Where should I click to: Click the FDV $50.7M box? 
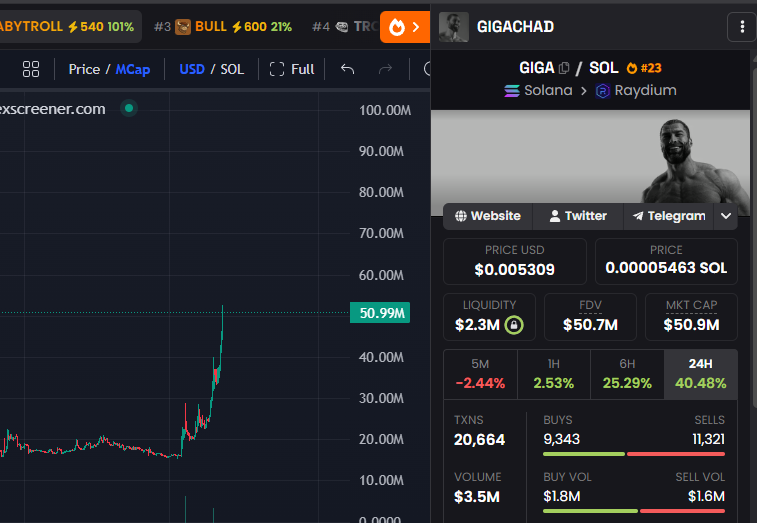pos(590,317)
